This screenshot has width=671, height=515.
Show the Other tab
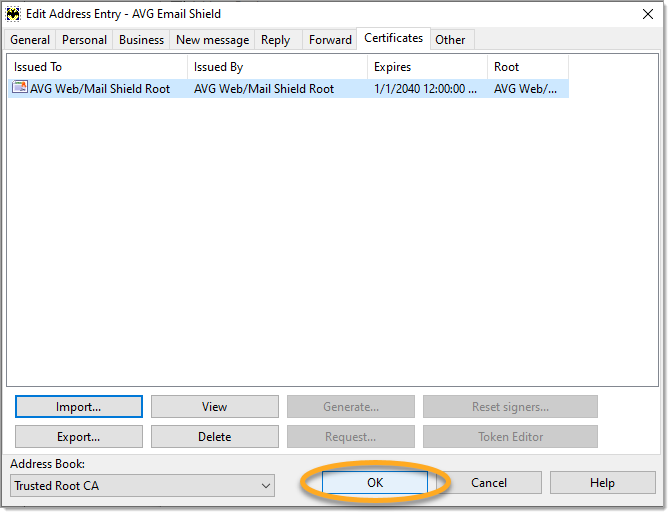450,40
